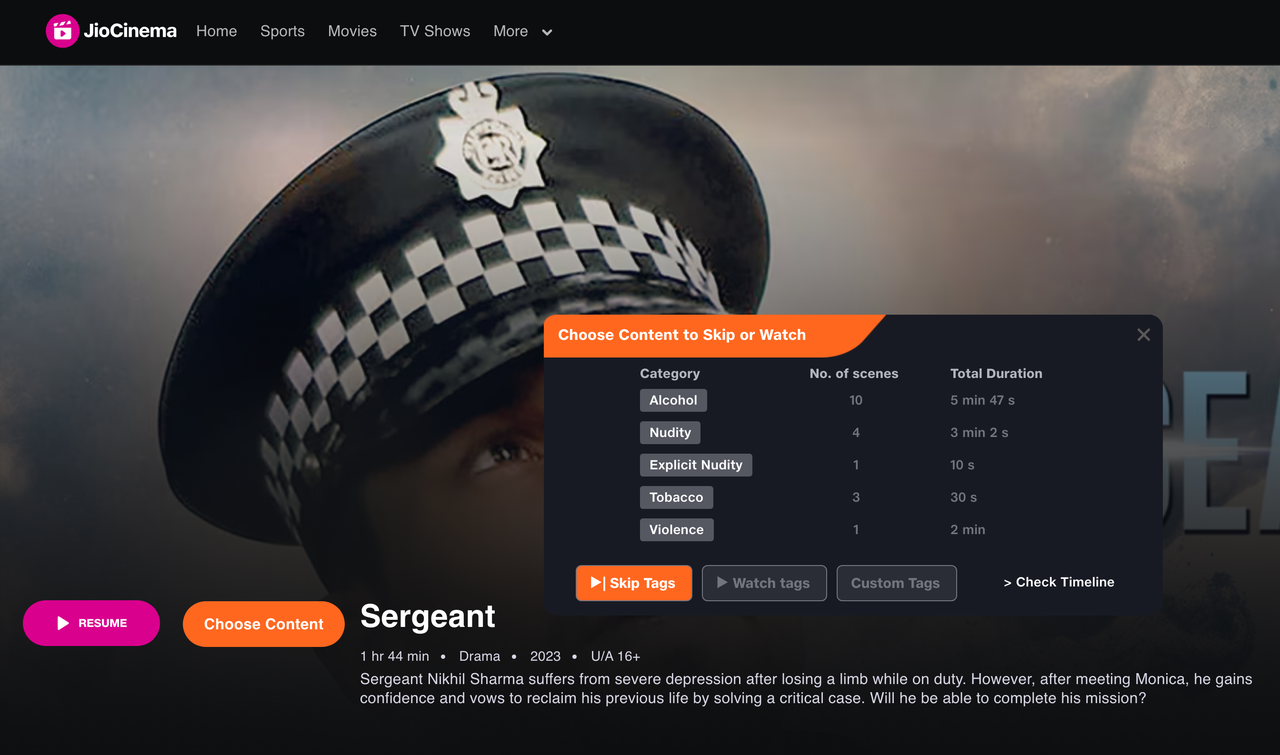The image size is (1280, 755).
Task: Toggle the Explicit Nudity tag
Action: click(696, 465)
